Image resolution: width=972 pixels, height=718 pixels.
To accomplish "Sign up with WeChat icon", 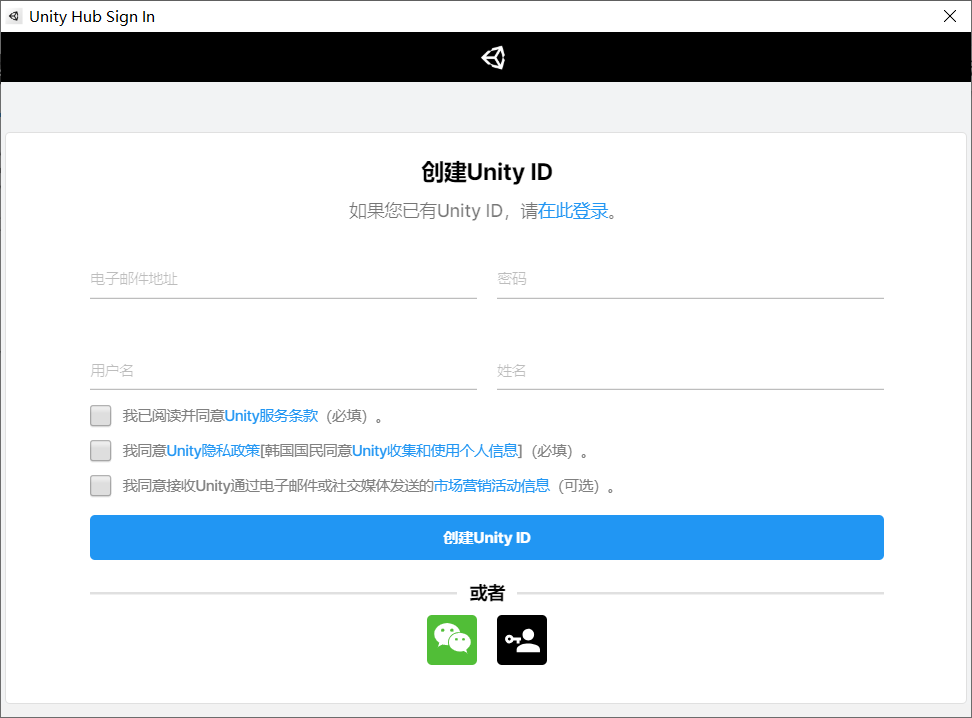I will [x=452, y=640].
